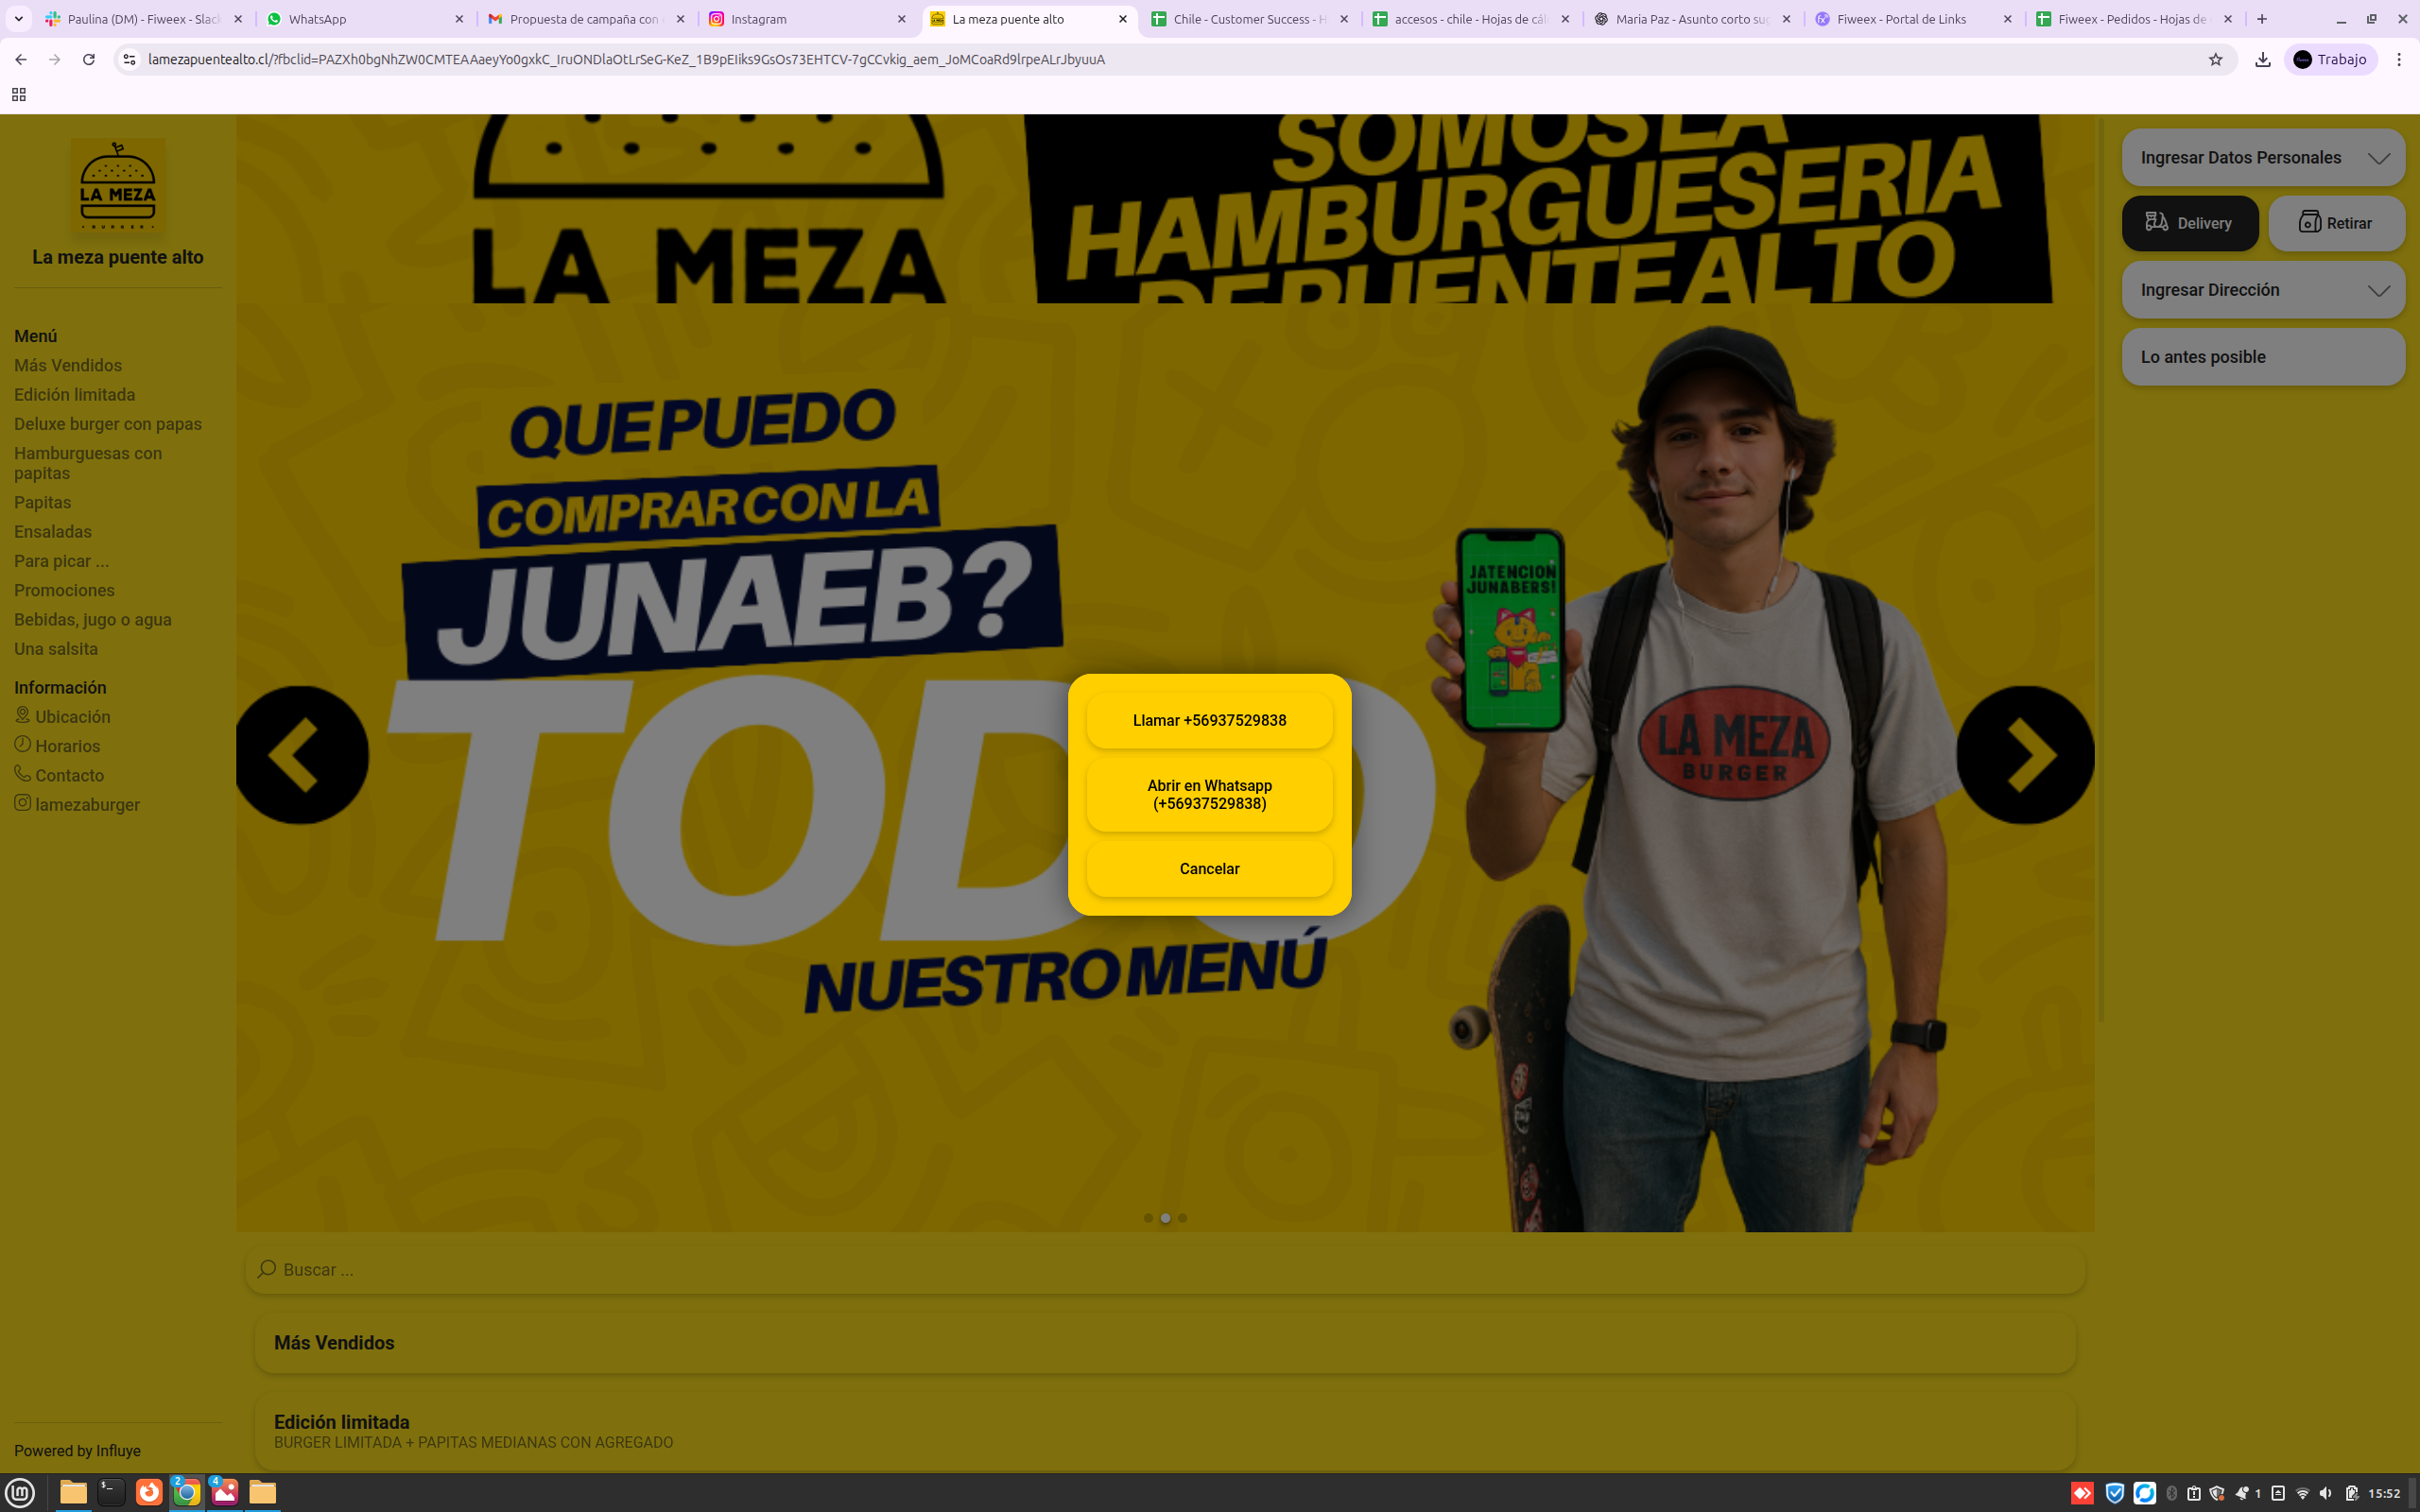Click the previous slide arrow on carousel
This screenshot has height=1512, width=2420.
point(302,755)
